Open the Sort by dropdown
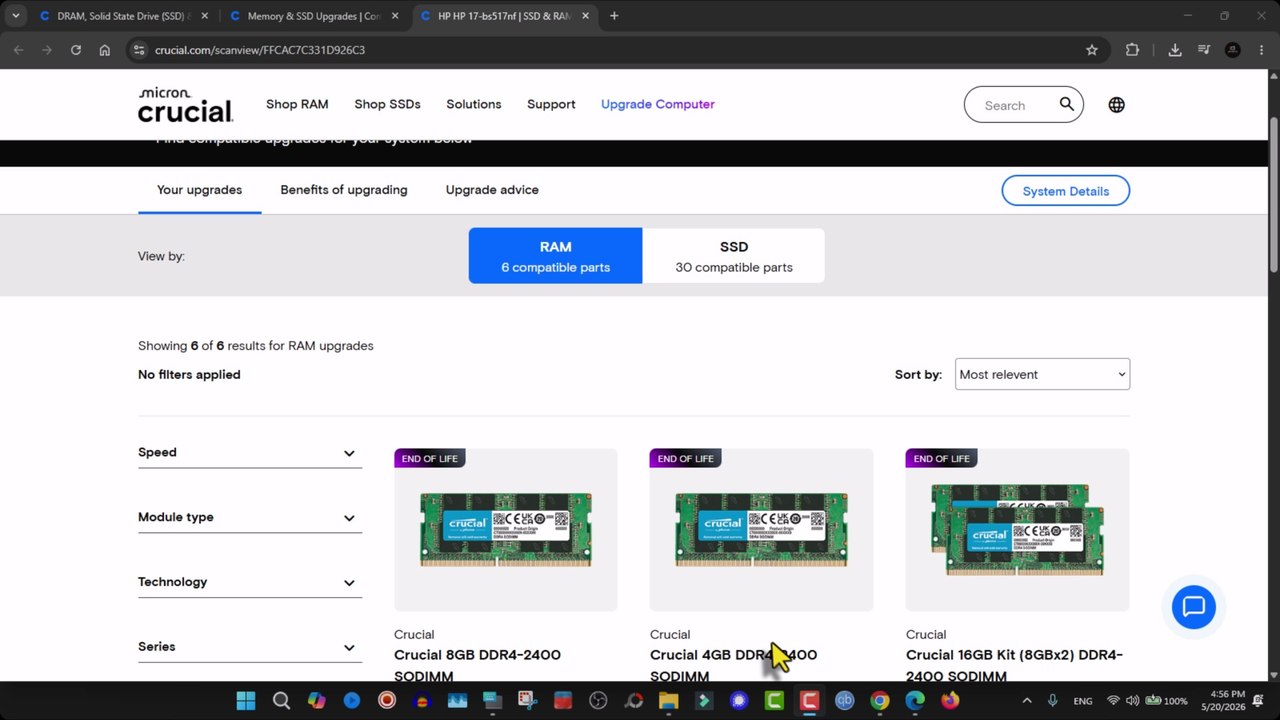Screen dimensions: 1280x720 pos(1042,374)
